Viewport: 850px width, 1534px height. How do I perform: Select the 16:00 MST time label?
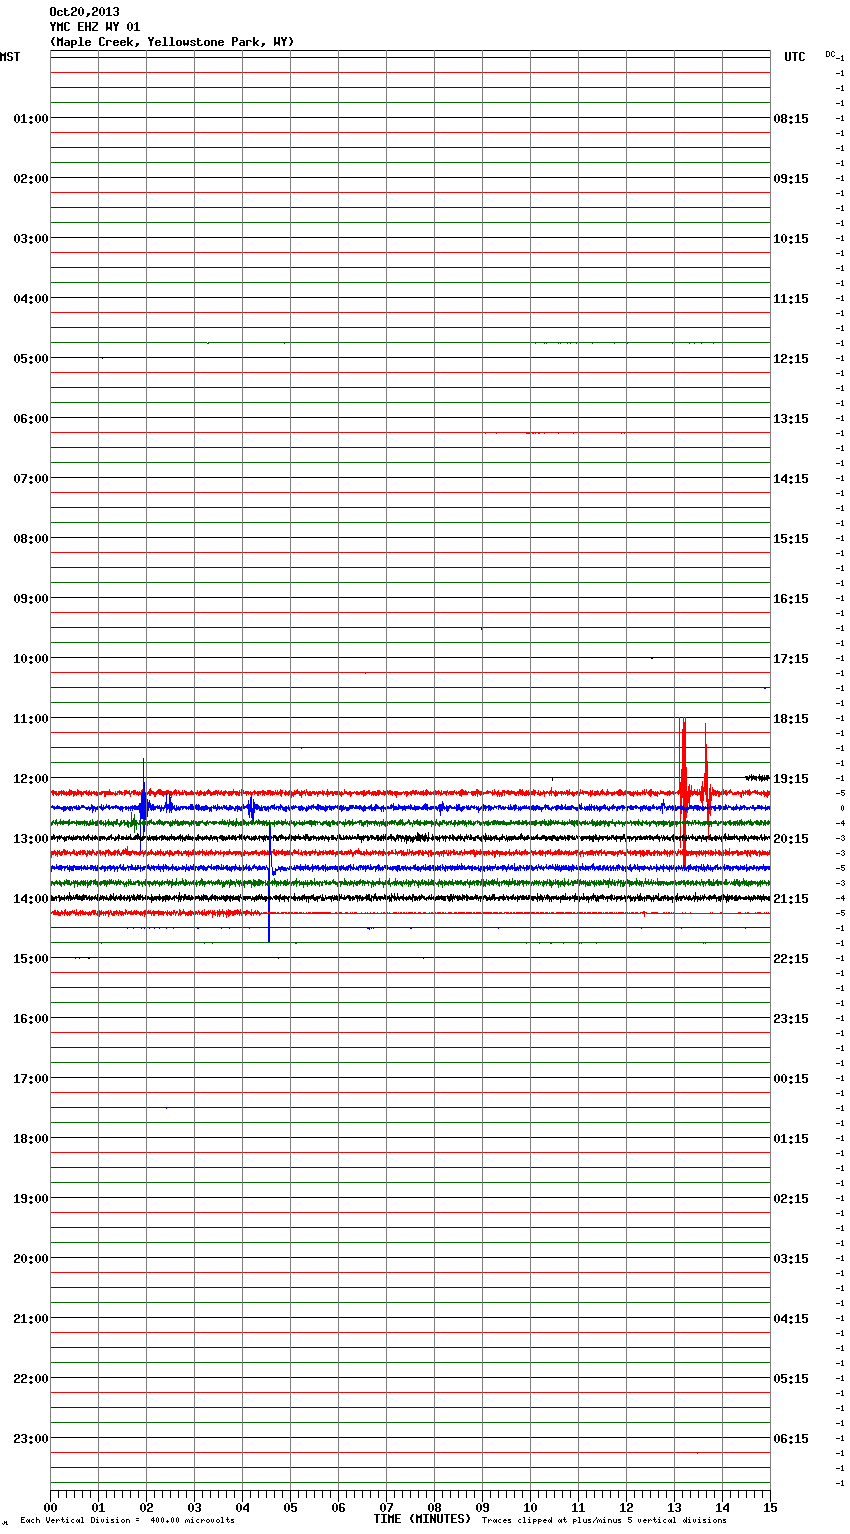[x=31, y=1019]
